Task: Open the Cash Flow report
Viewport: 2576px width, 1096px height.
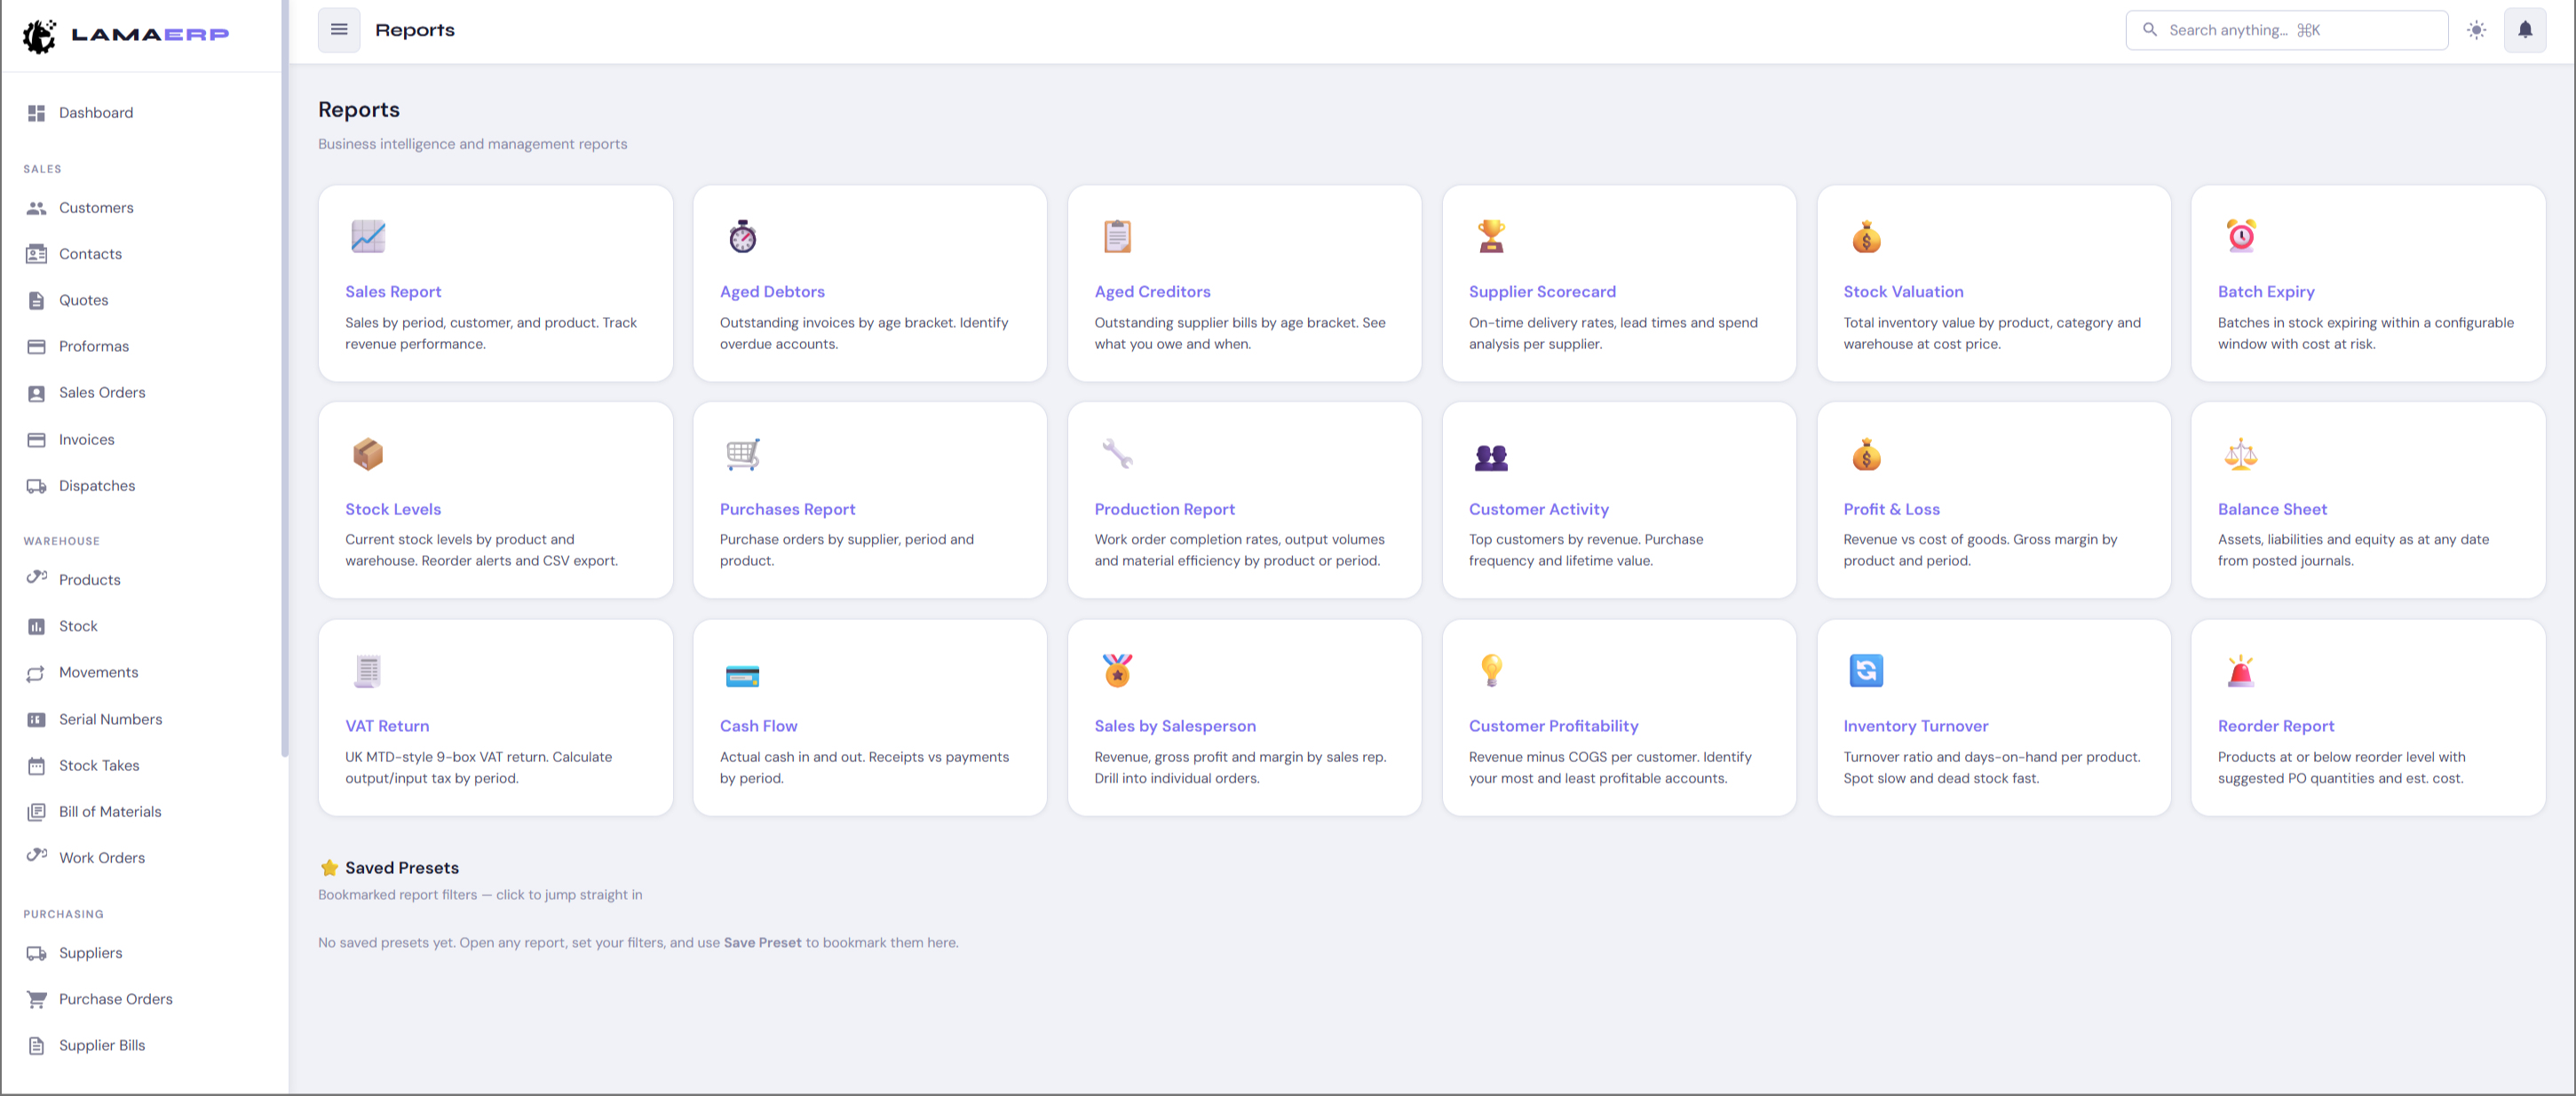Action: point(758,726)
